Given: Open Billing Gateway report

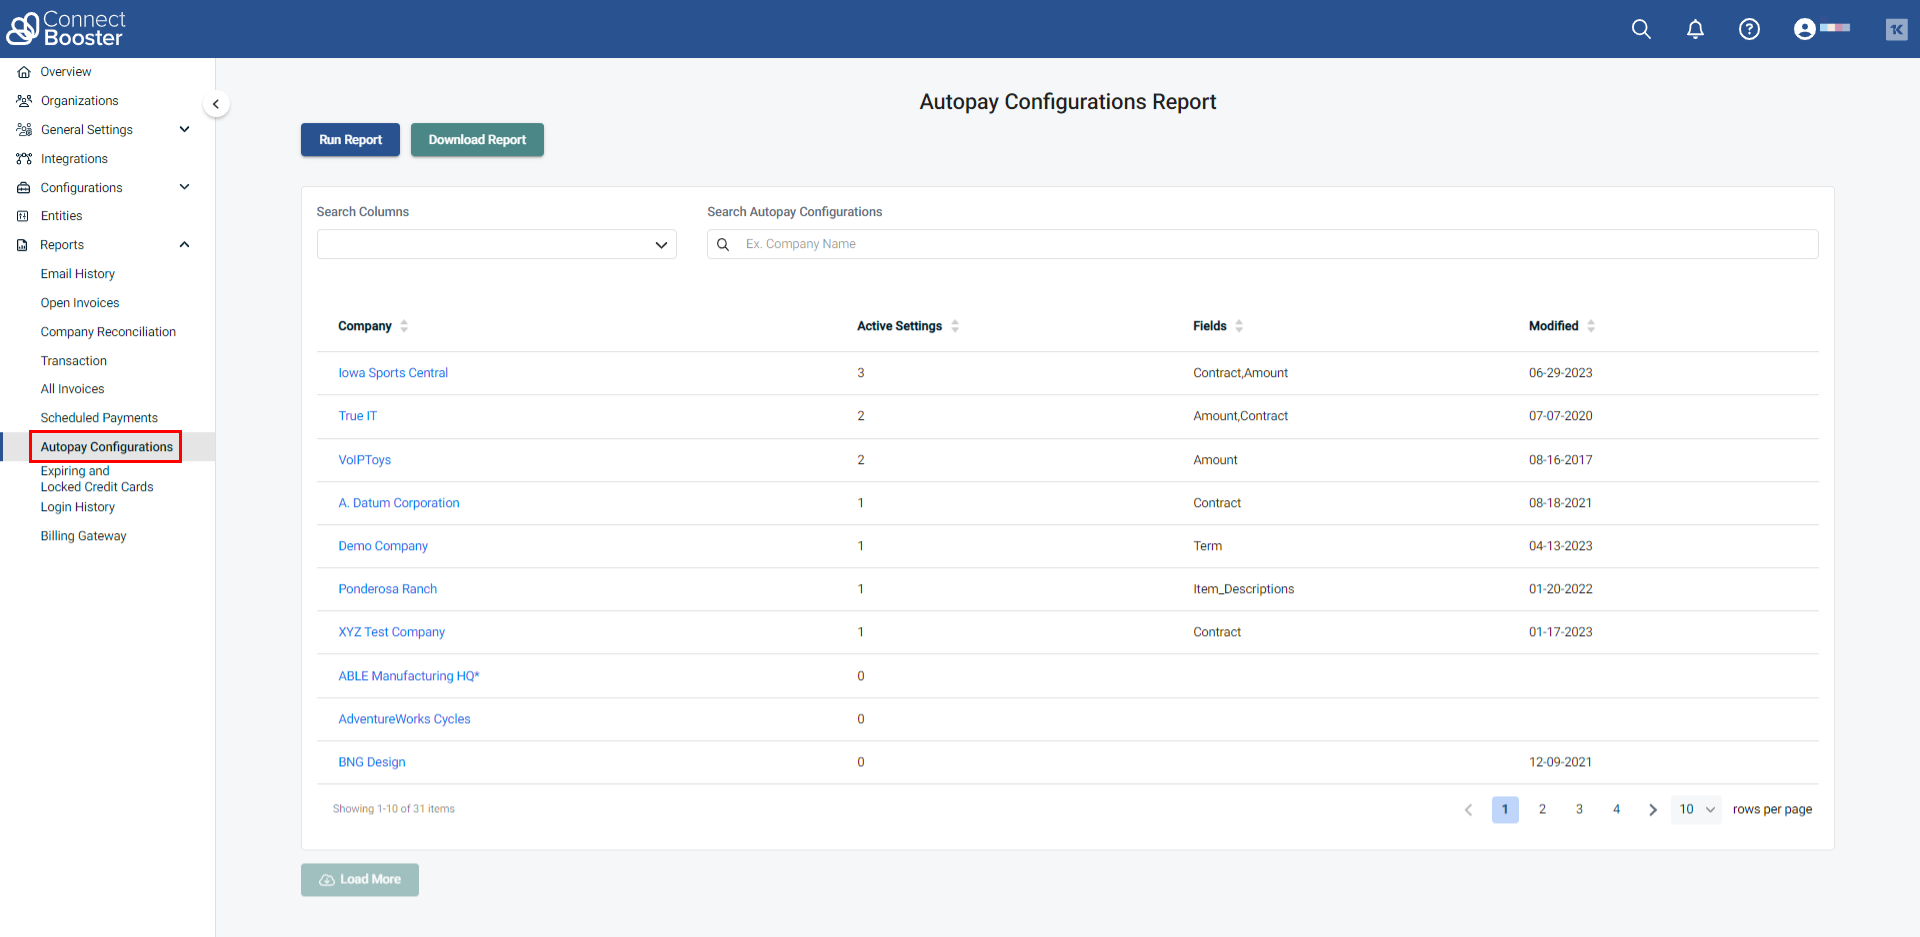Looking at the screenshot, I should click(x=84, y=536).
